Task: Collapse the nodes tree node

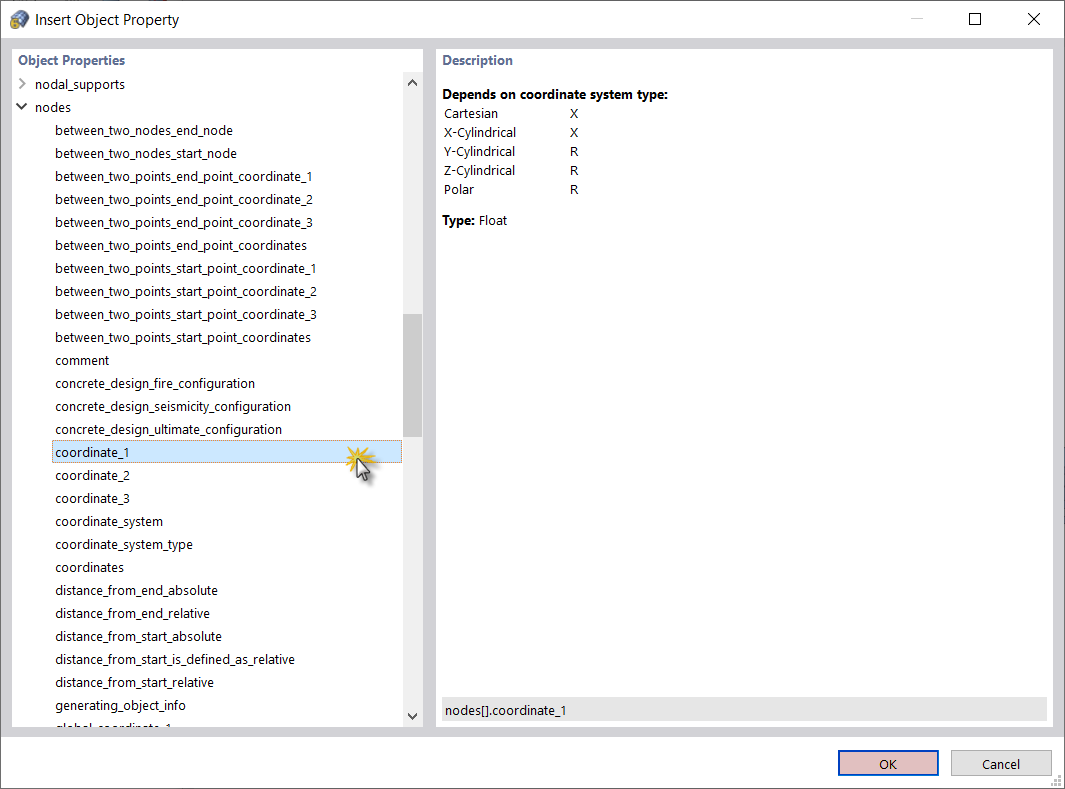Action: (x=21, y=107)
